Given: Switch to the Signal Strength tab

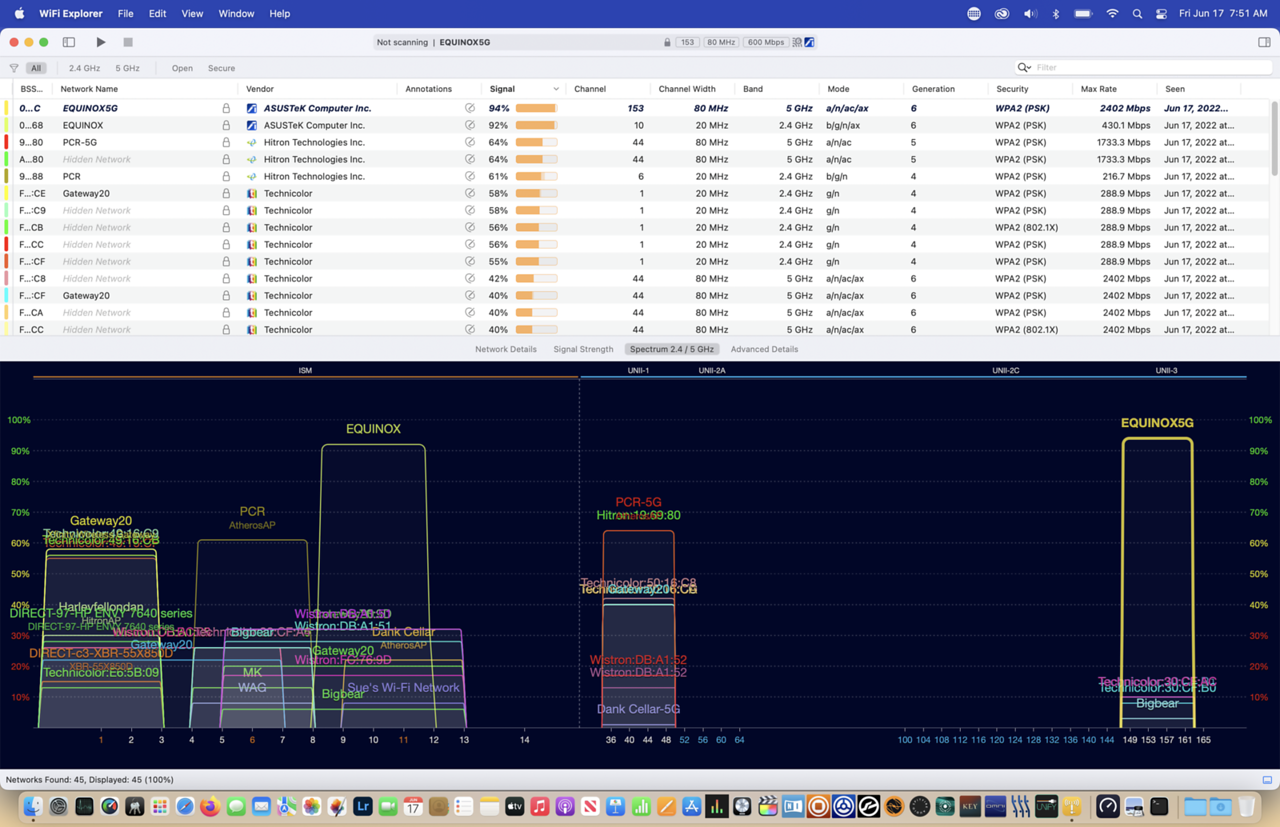Looking at the screenshot, I should [x=583, y=349].
